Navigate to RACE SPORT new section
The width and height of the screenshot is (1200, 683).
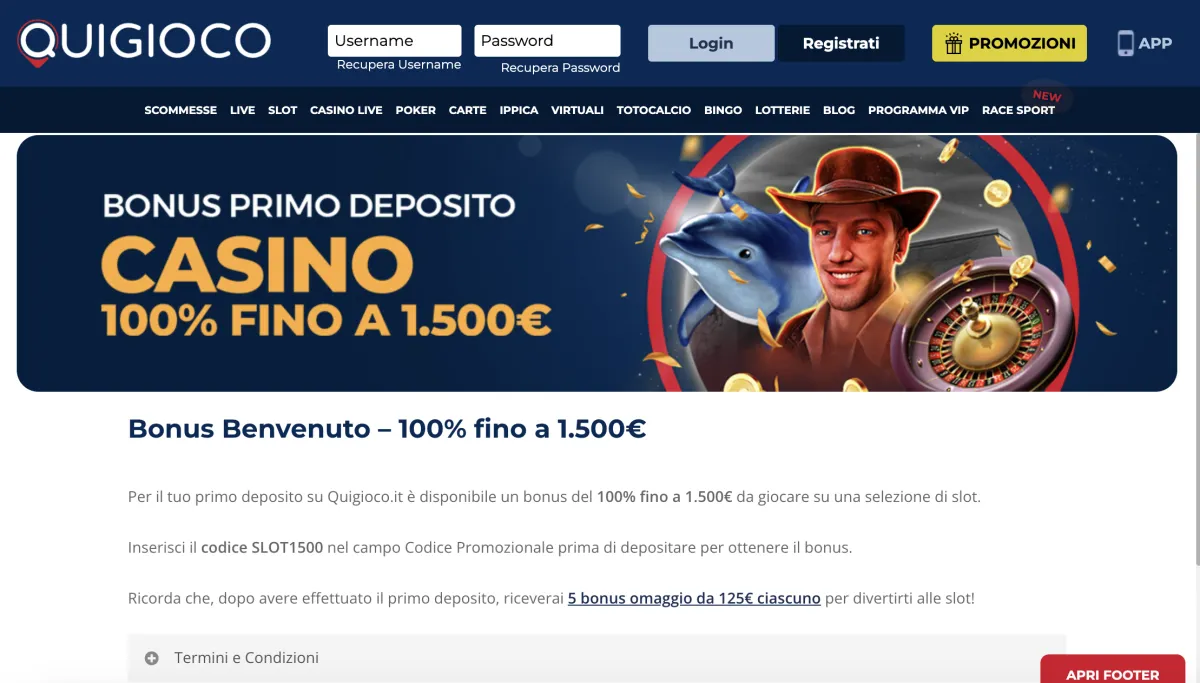pyautogui.click(x=1018, y=110)
